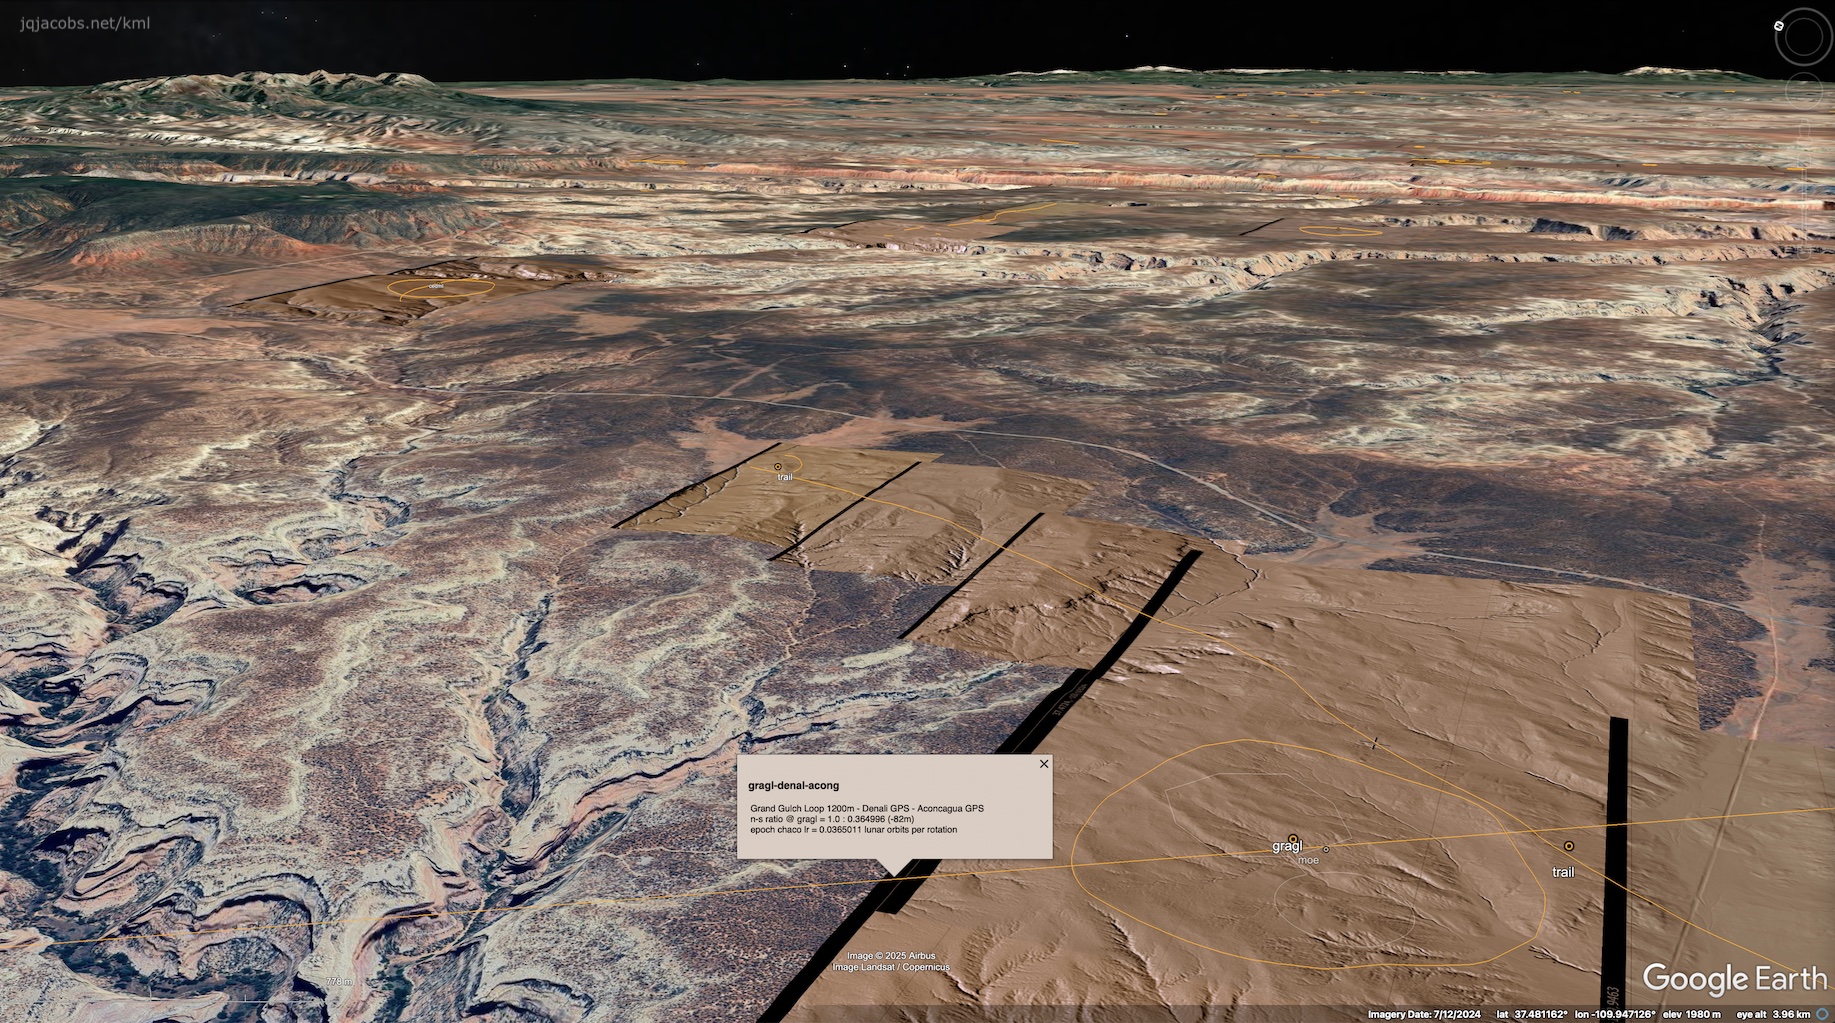Click the gragl label text

tap(1286, 847)
